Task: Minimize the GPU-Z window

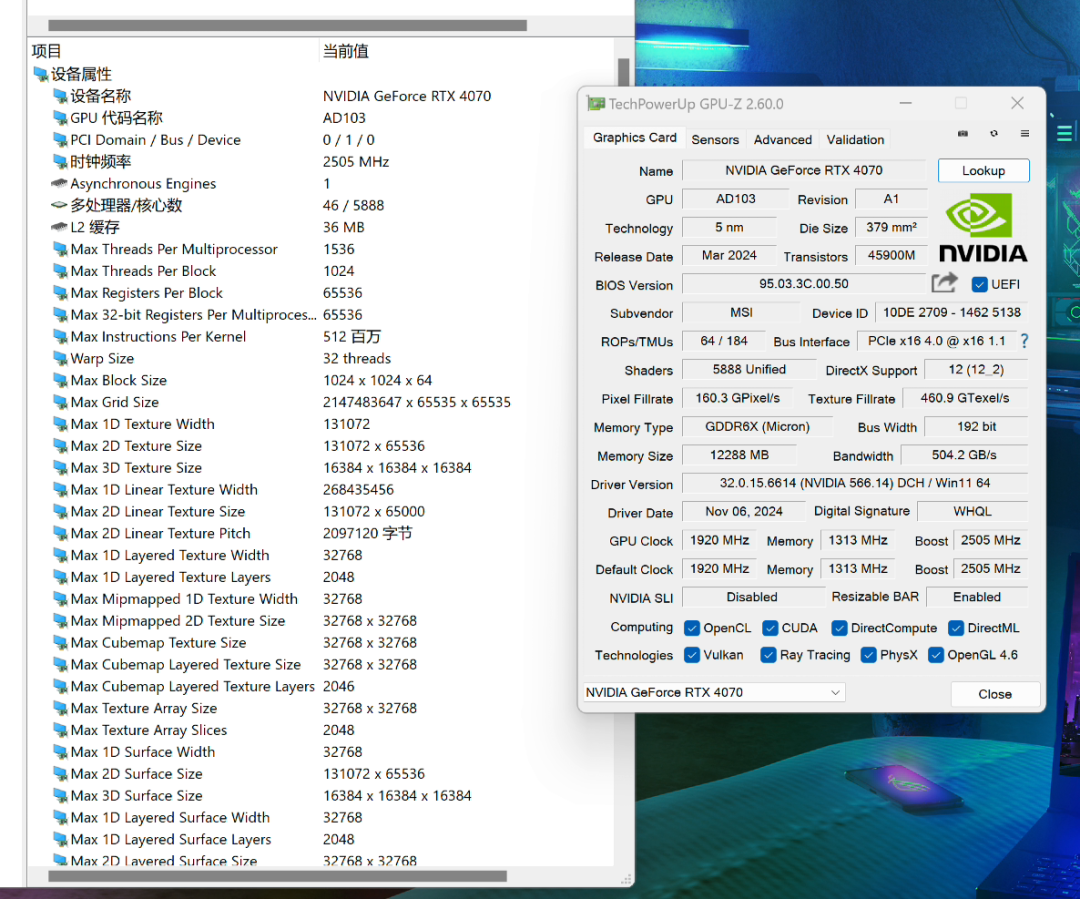Action: tap(906, 103)
